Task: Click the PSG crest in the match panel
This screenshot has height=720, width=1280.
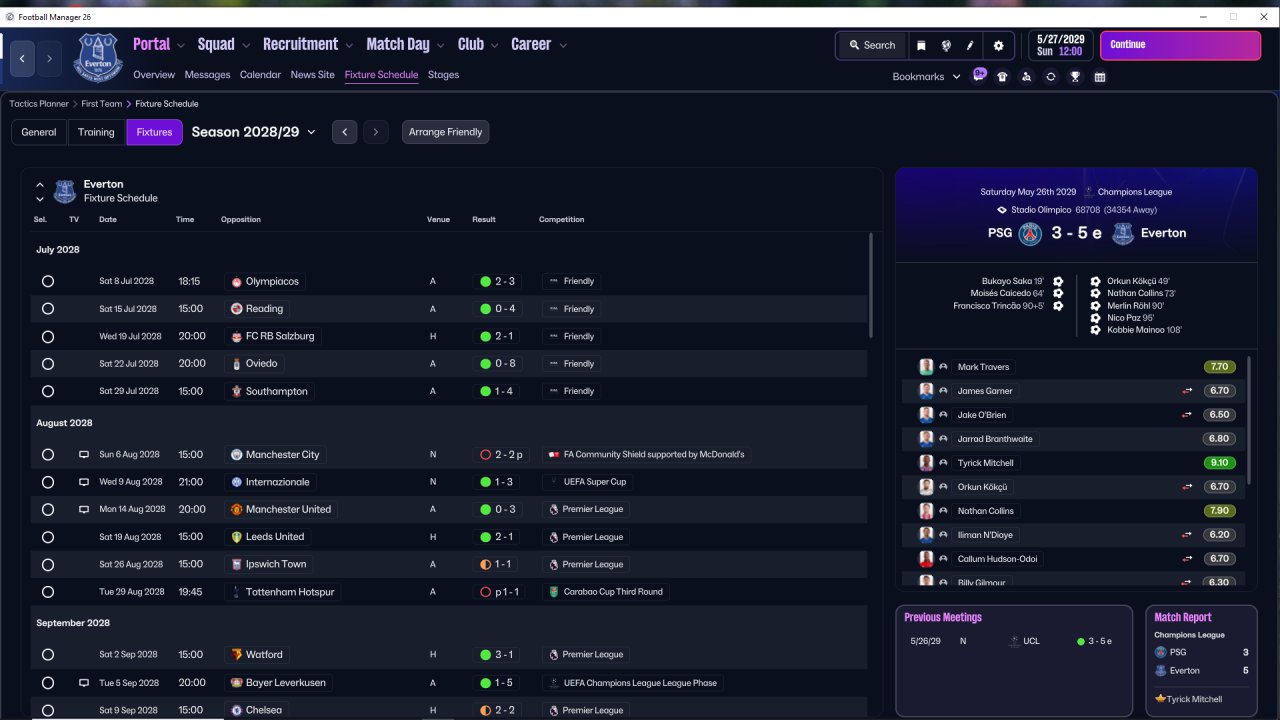Action: 1030,233
